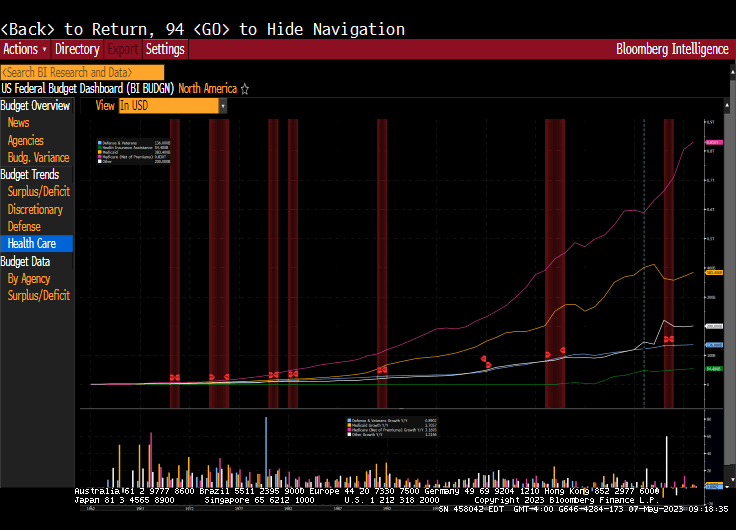This screenshot has height=530, width=736.
Task: Open the Directory menu
Action: (x=77, y=49)
